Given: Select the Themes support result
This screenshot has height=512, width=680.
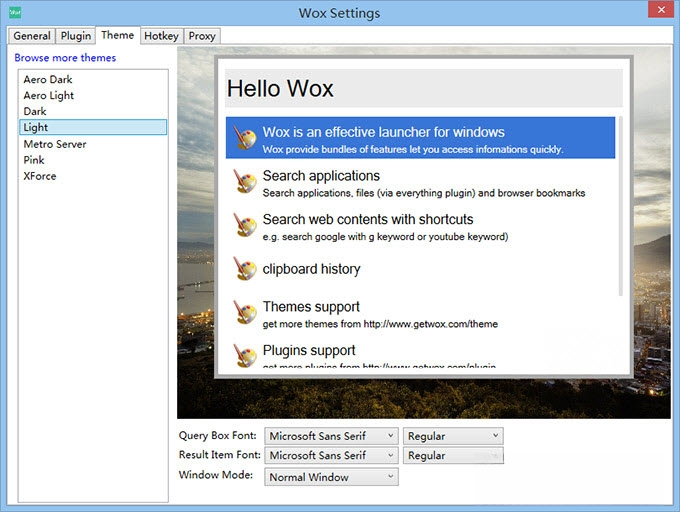Looking at the screenshot, I should (420, 313).
